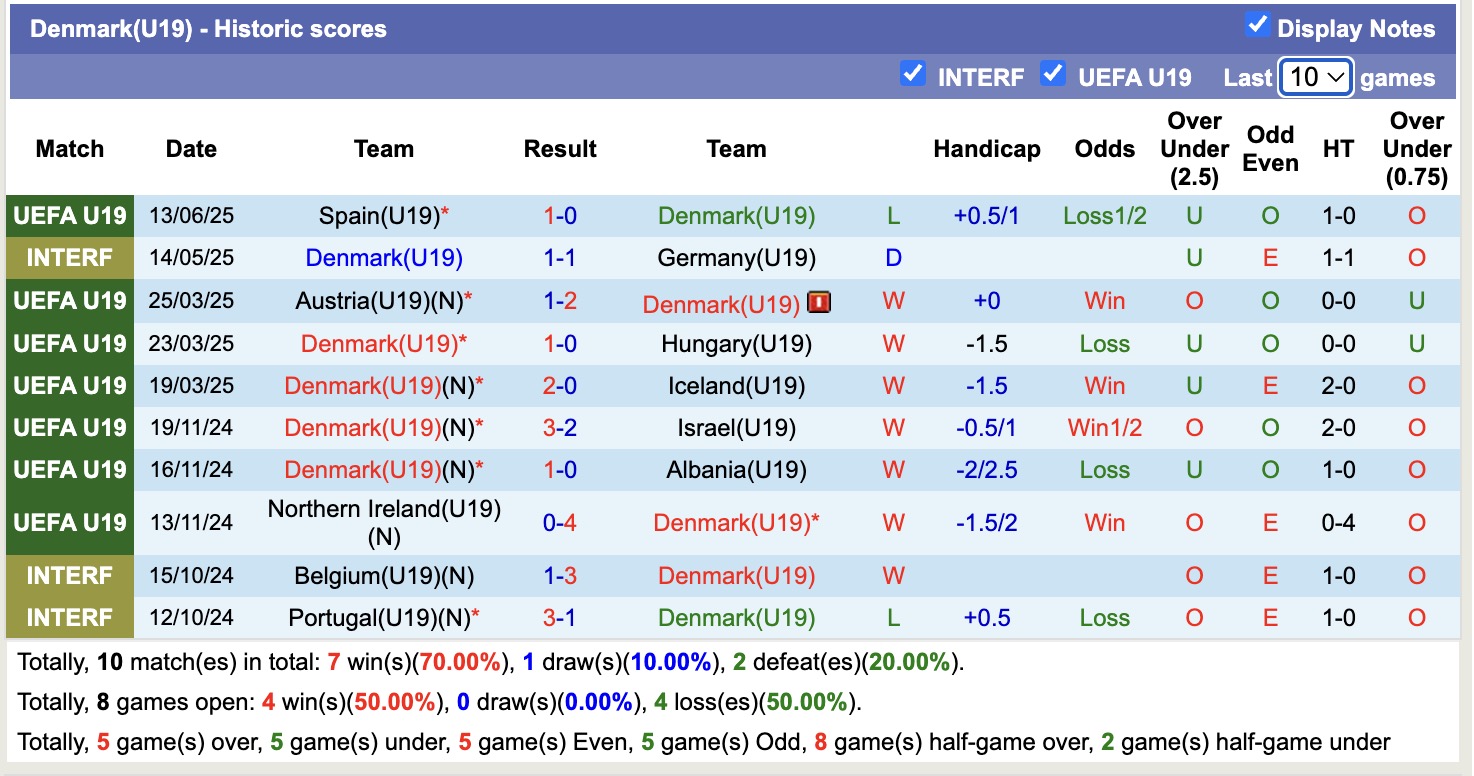Open Spain(U19) team link
Viewport: 1474px width, 776px height.
(x=379, y=216)
